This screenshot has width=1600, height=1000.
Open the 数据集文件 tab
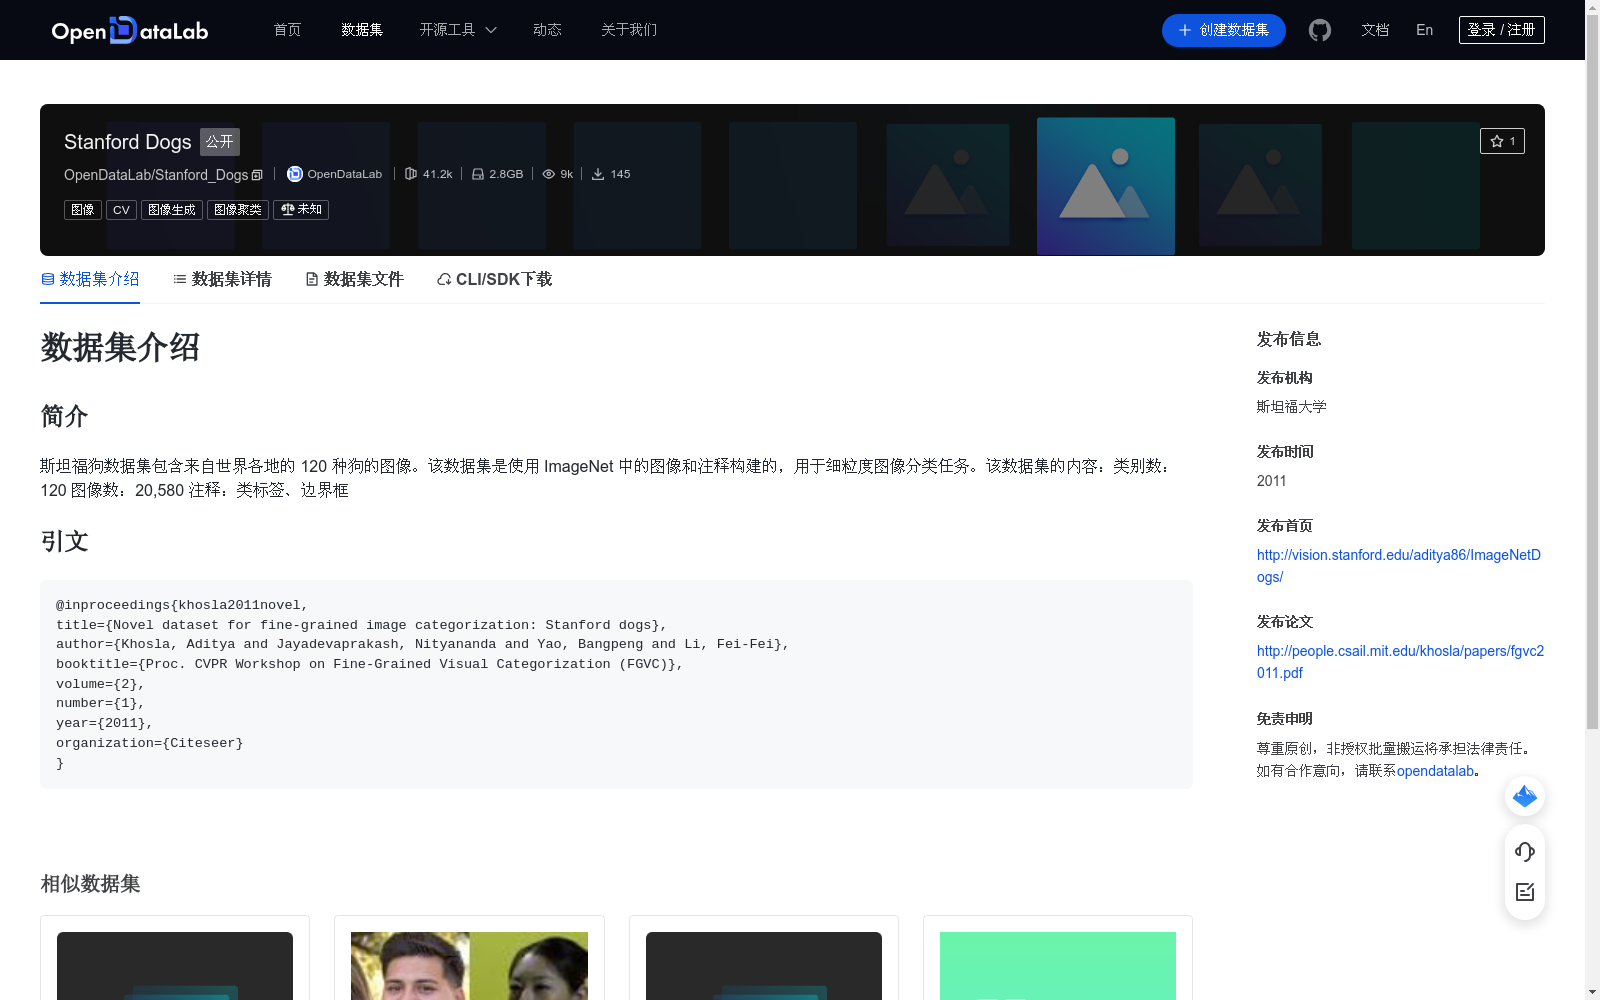point(354,279)
